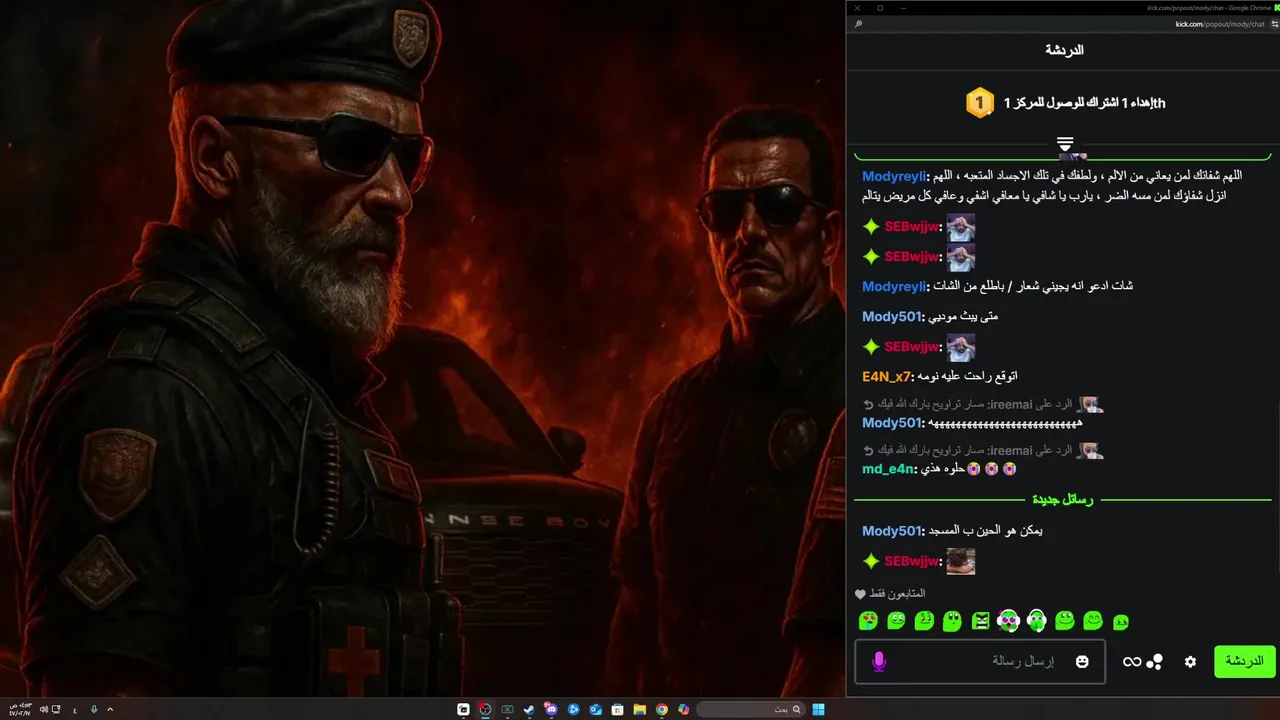
Task: Click the infinity symbol icon
Action: tap(1132, 662)
